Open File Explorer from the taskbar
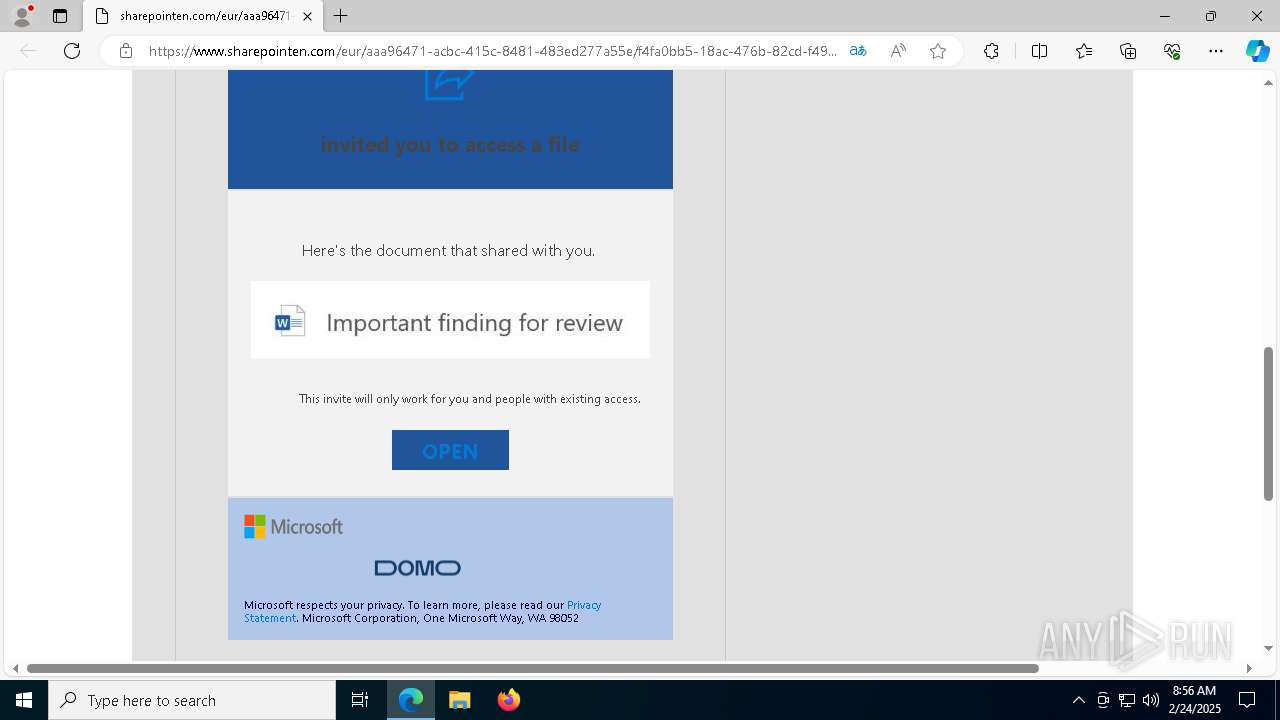1280x720 pixels. 459,700
